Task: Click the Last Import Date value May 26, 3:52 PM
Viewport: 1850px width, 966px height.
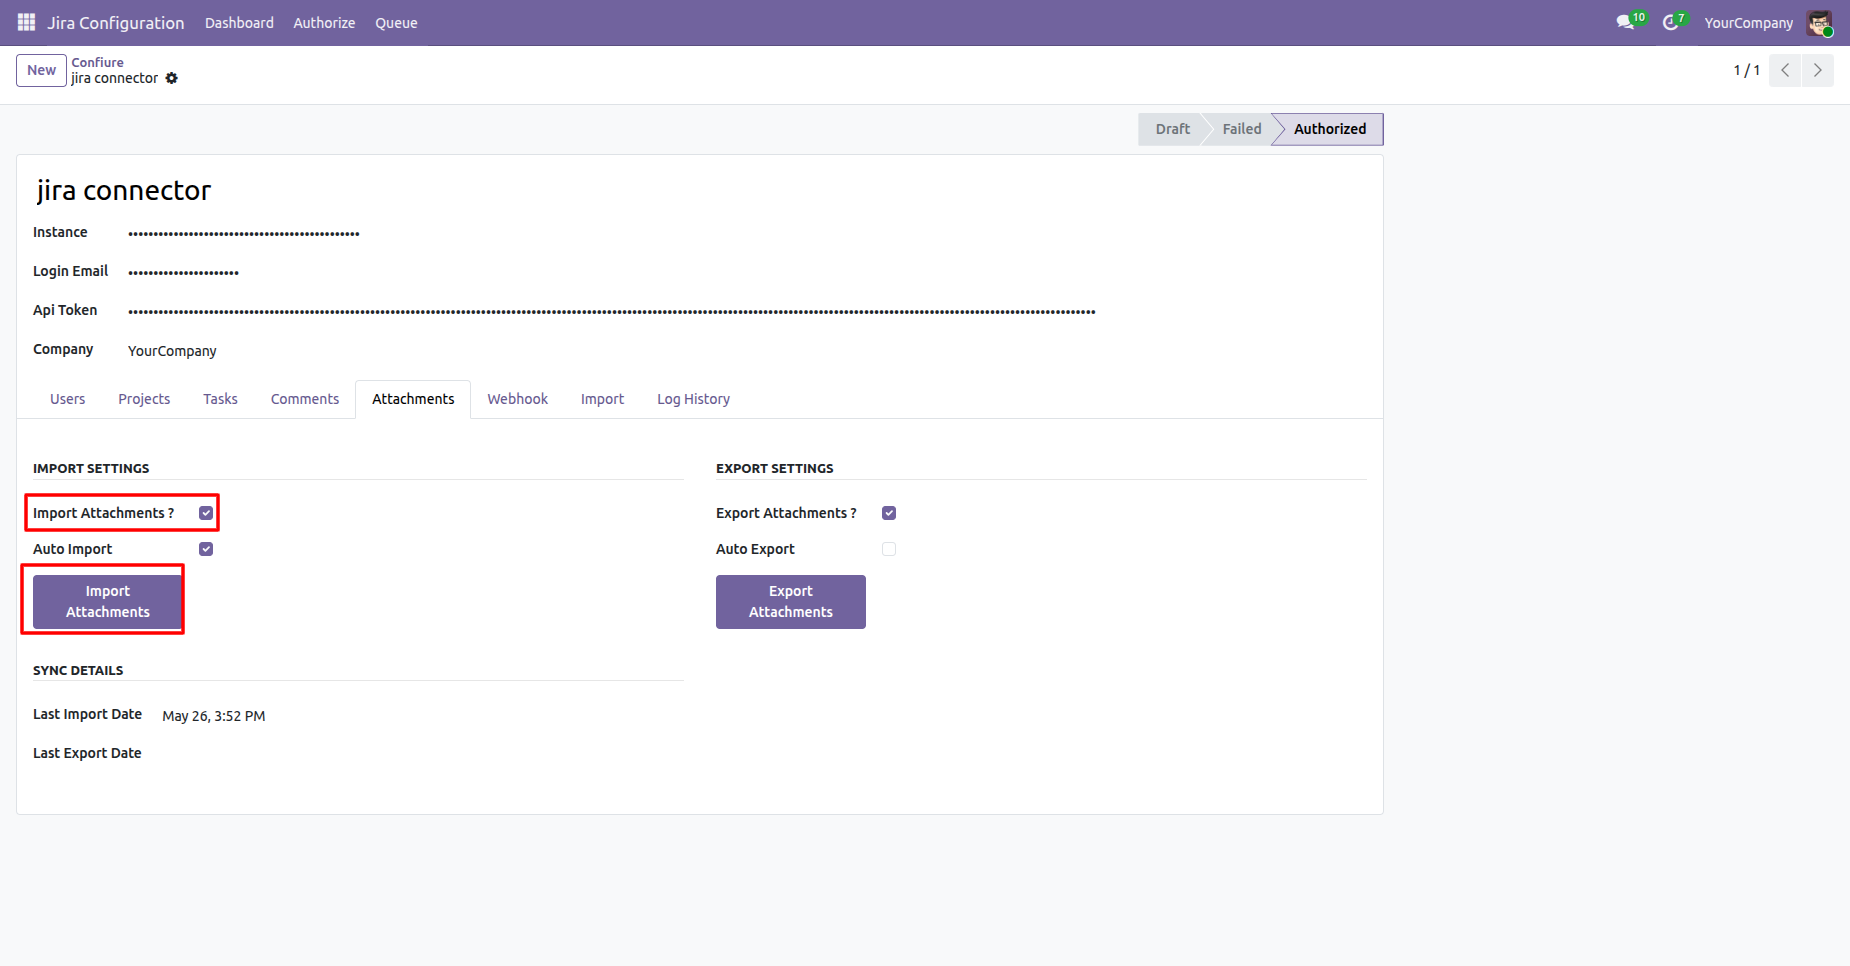Action: (214, 716)
